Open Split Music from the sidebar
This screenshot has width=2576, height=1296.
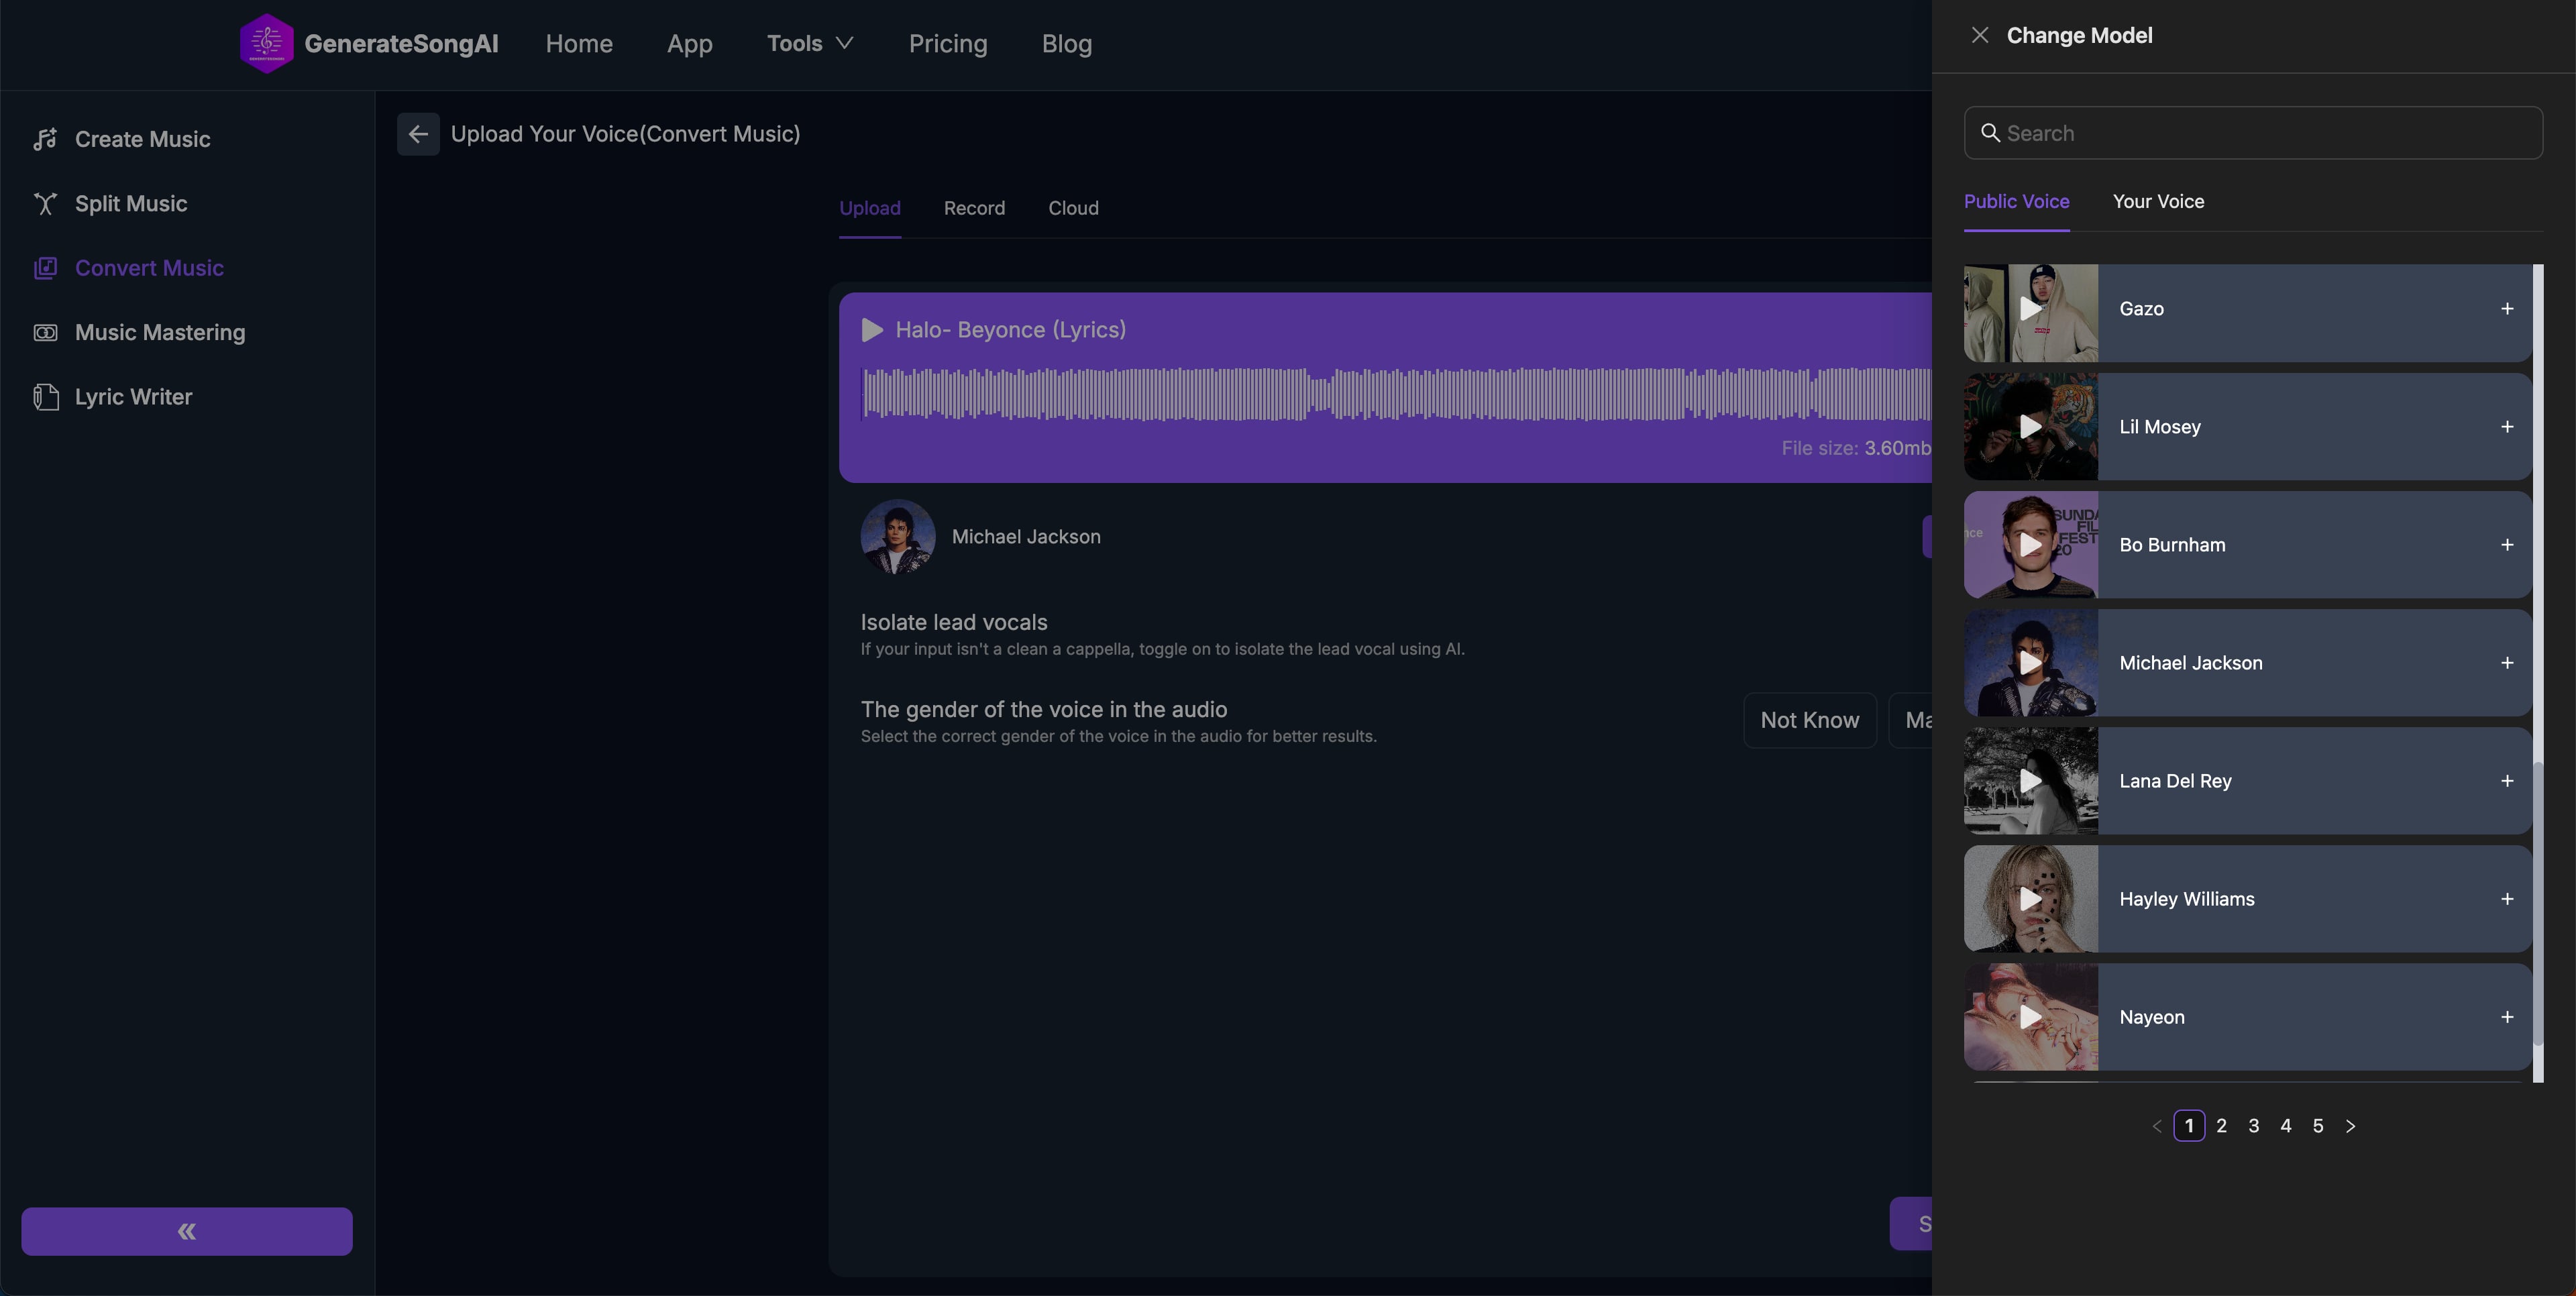pyautogui.click(x=131, y=204)
